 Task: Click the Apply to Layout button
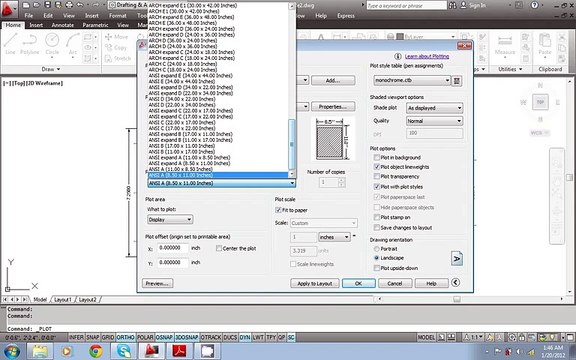tap(314, 283)
